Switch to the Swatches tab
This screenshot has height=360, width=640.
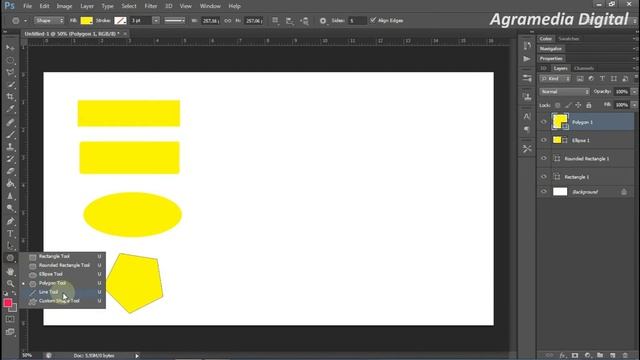(x=569, y=39)
